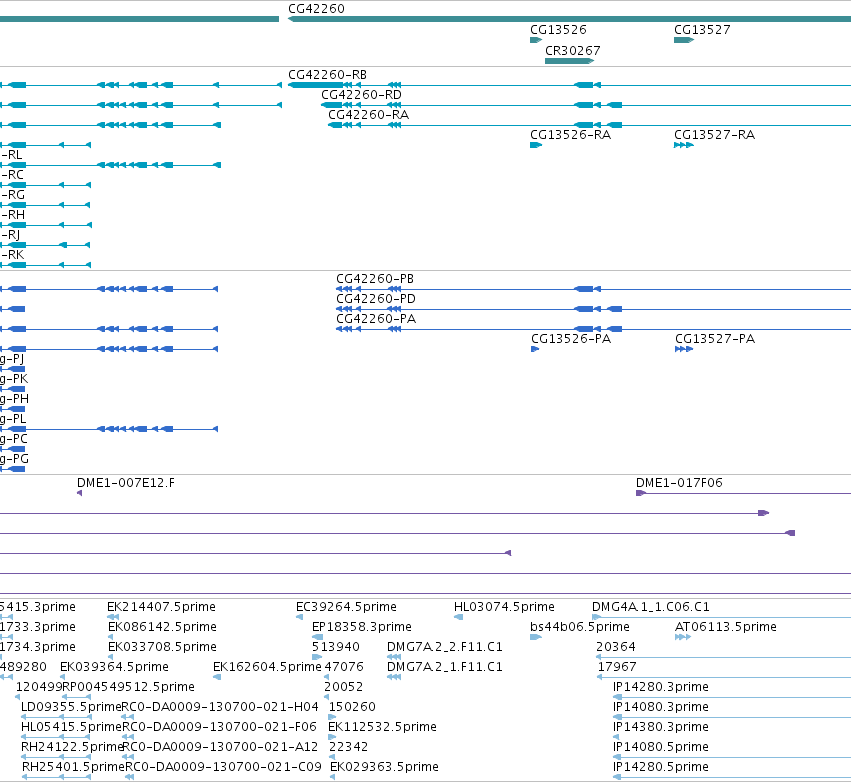Screen dimensions: 851x782
Task: Click EST IP14380.3prime
Action: (661, 727)
